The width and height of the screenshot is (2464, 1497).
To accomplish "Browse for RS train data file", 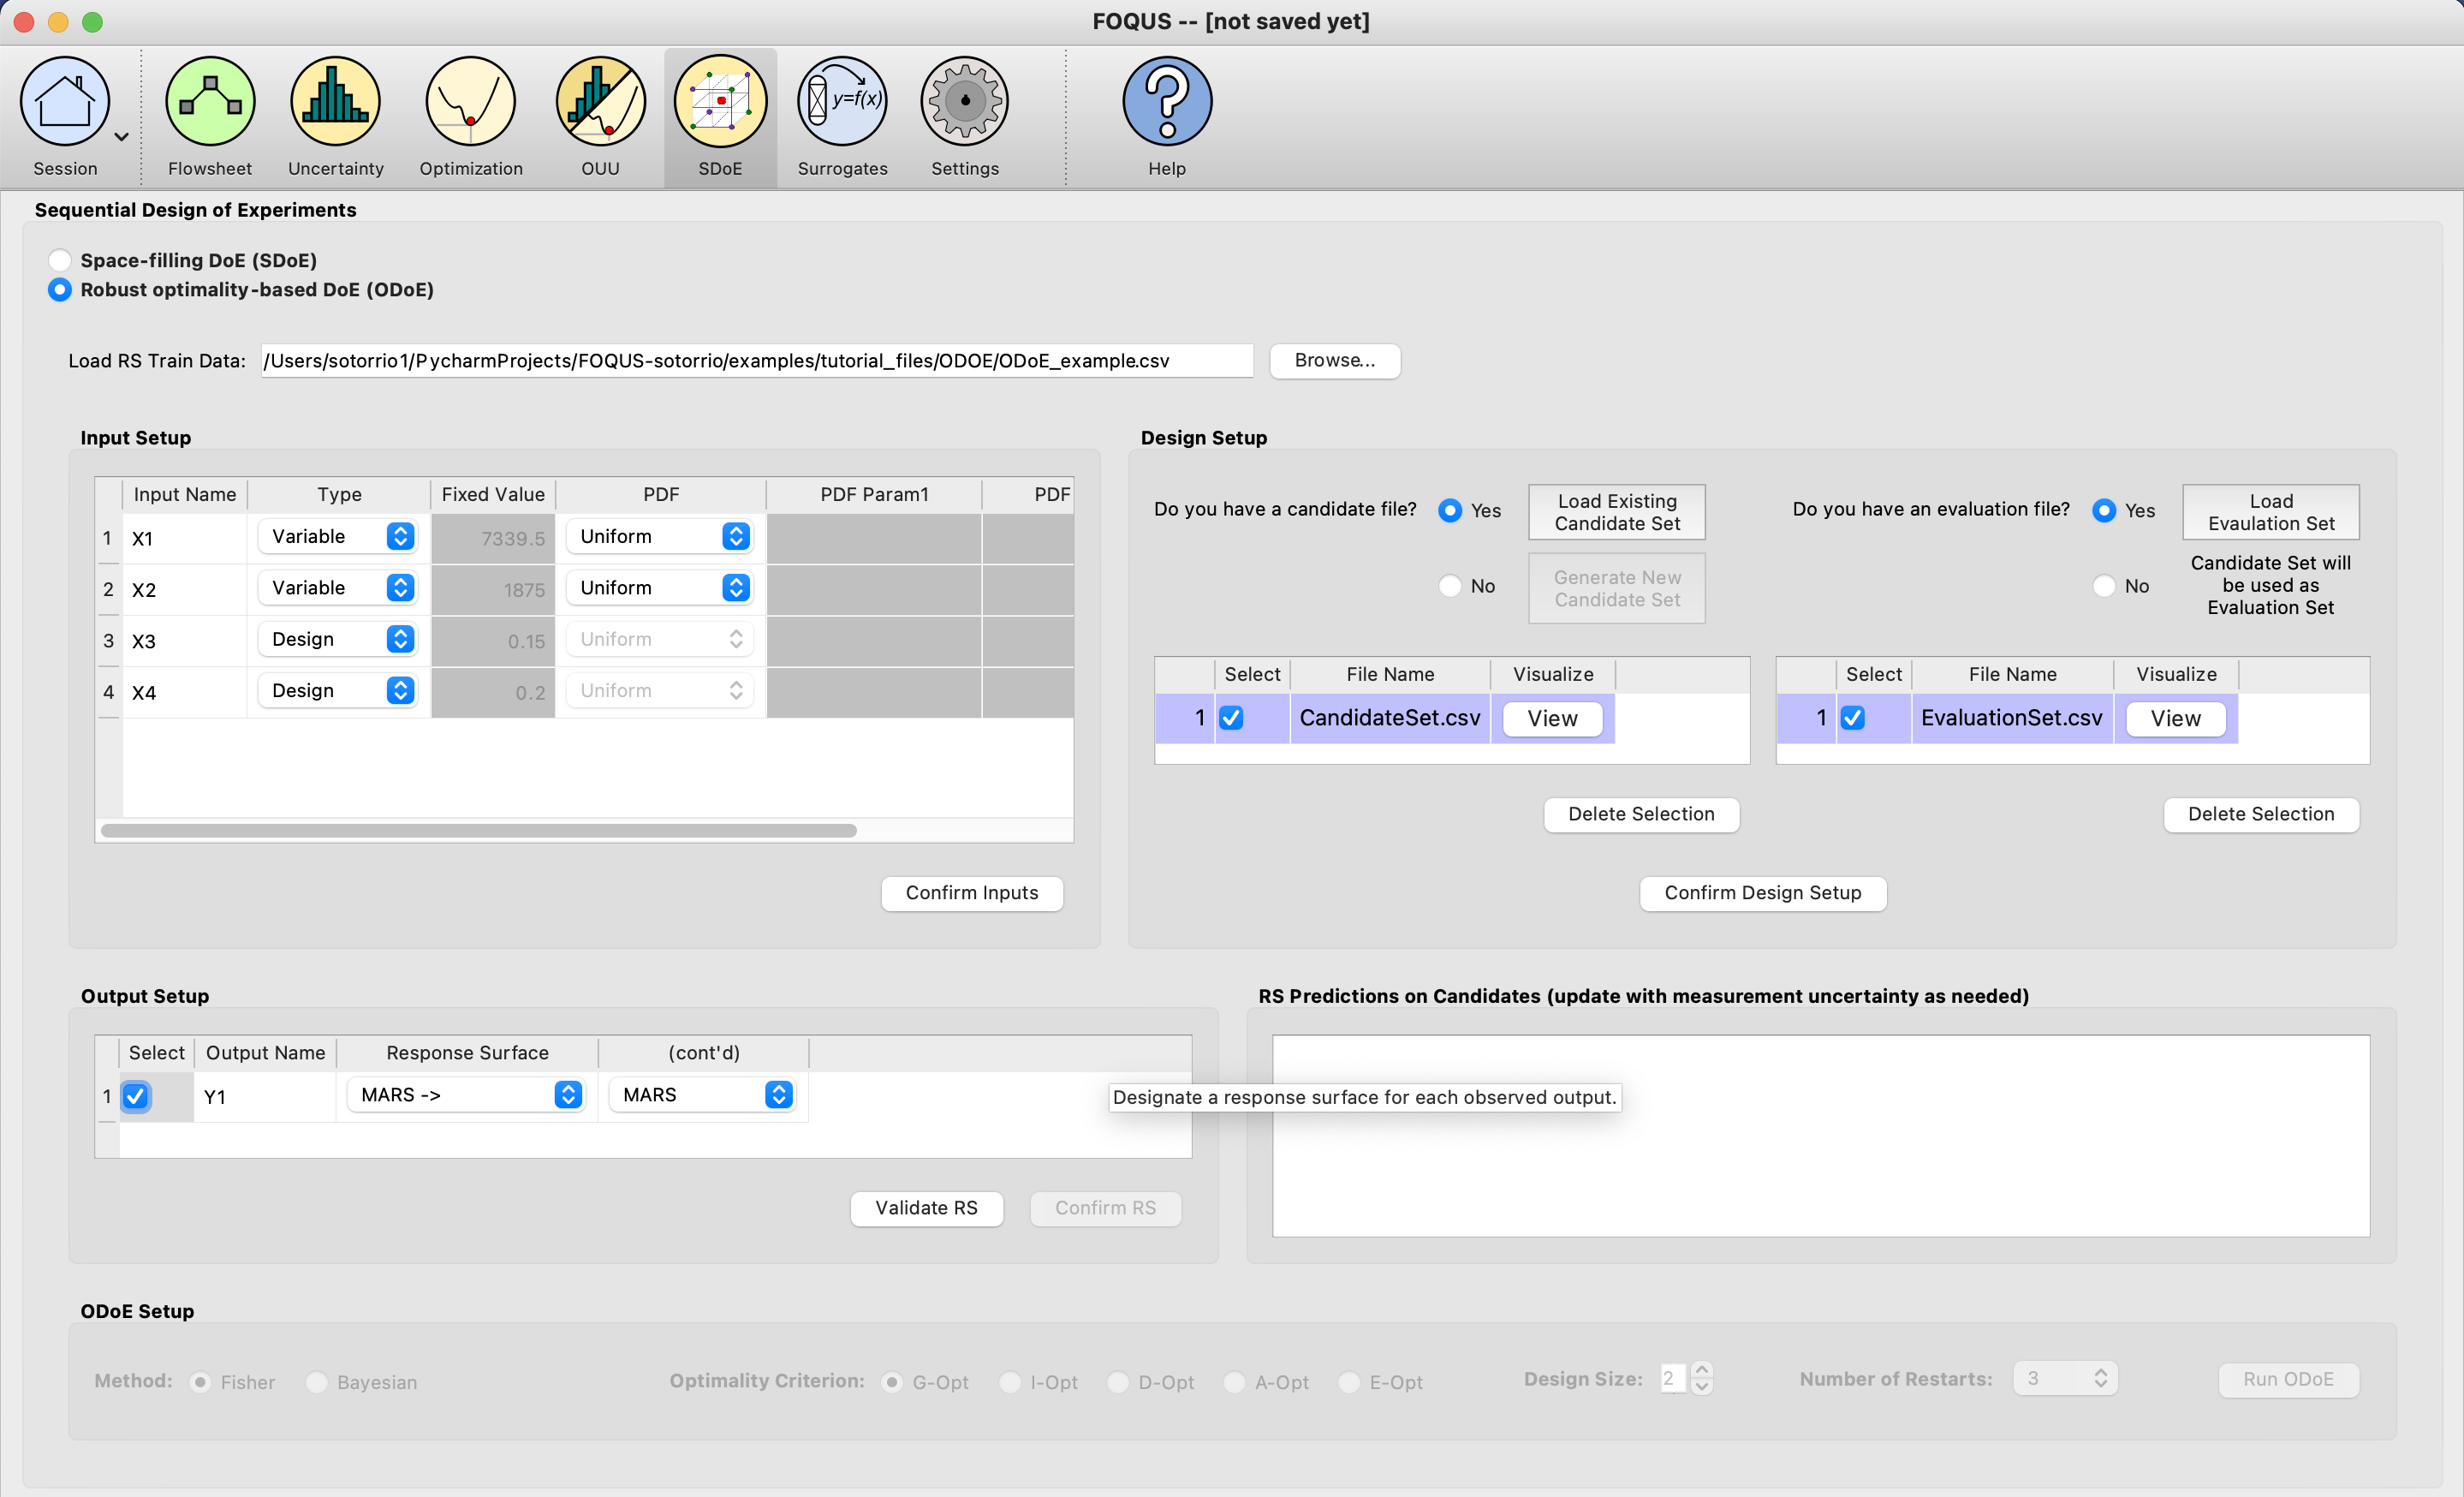I will pos(1335,361).
